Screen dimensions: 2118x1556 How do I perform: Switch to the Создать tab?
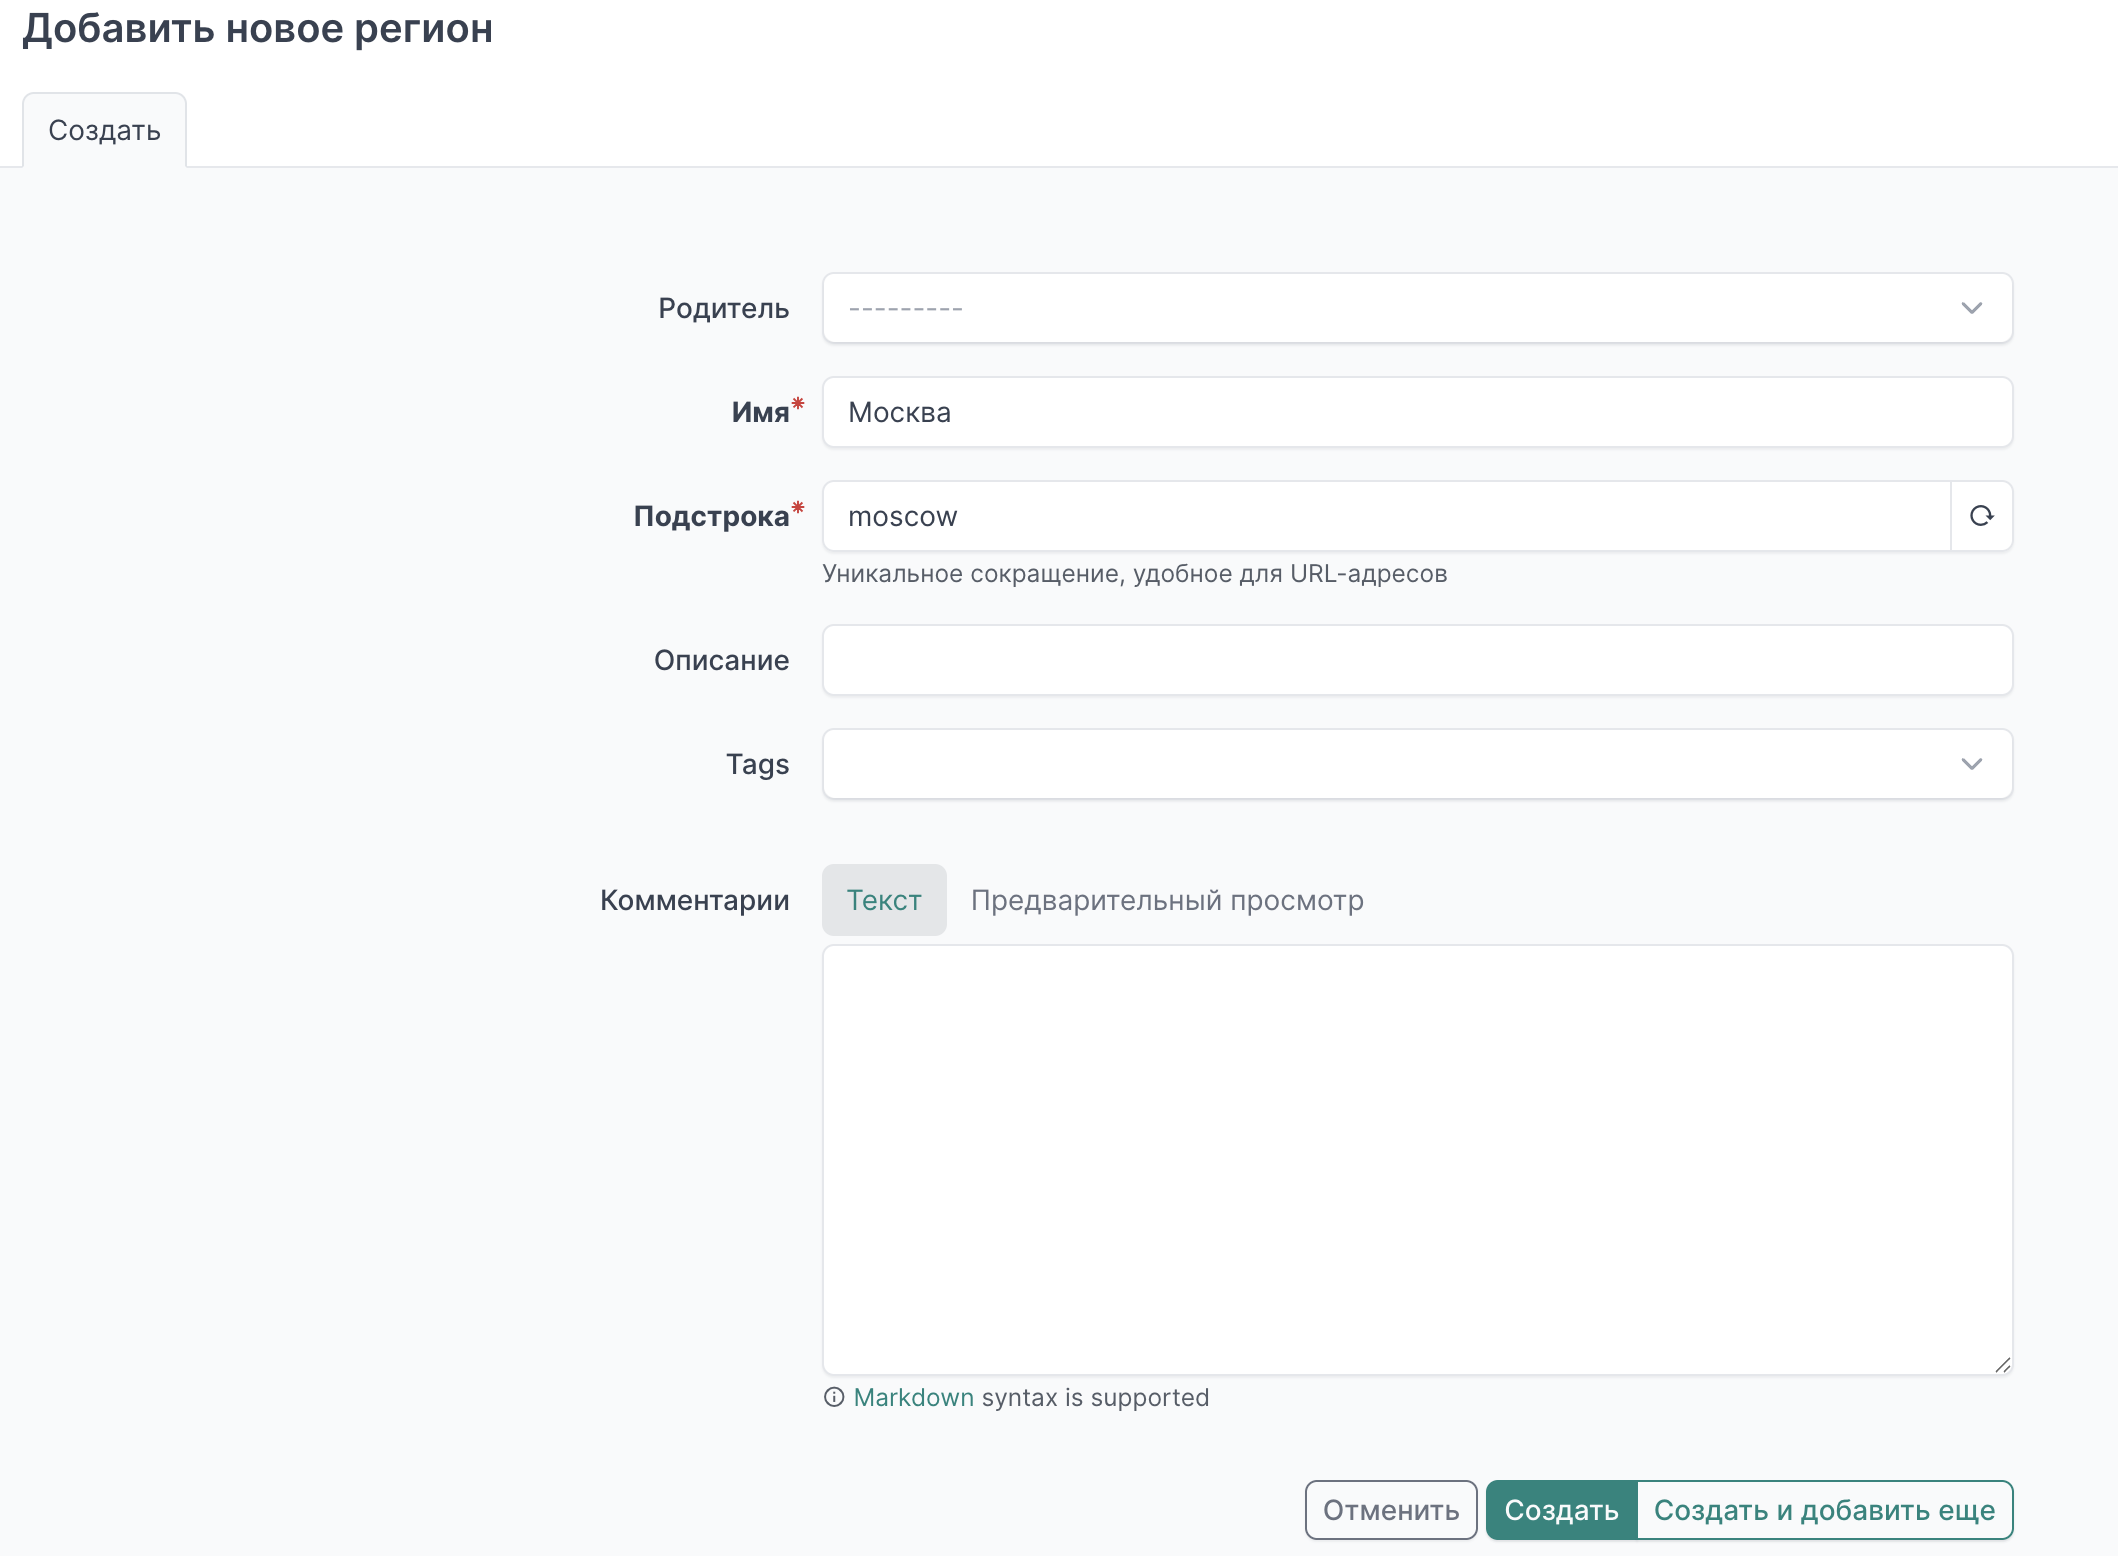pyautogui.click(x=104, y=131)
